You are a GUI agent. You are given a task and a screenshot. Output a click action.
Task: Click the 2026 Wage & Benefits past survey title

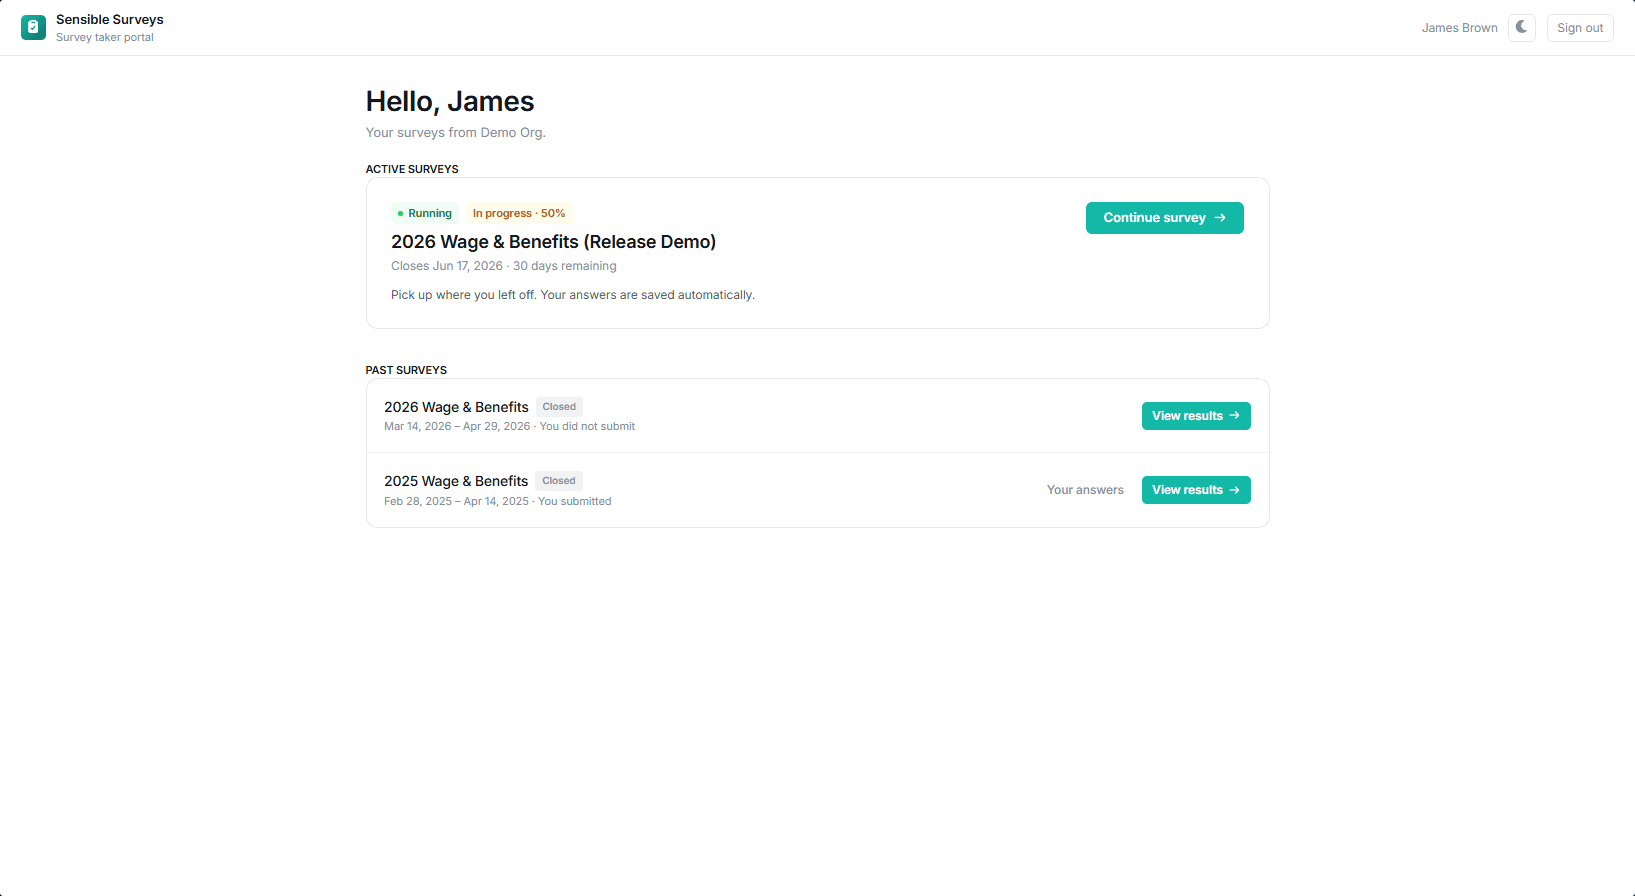click(456, 407)
